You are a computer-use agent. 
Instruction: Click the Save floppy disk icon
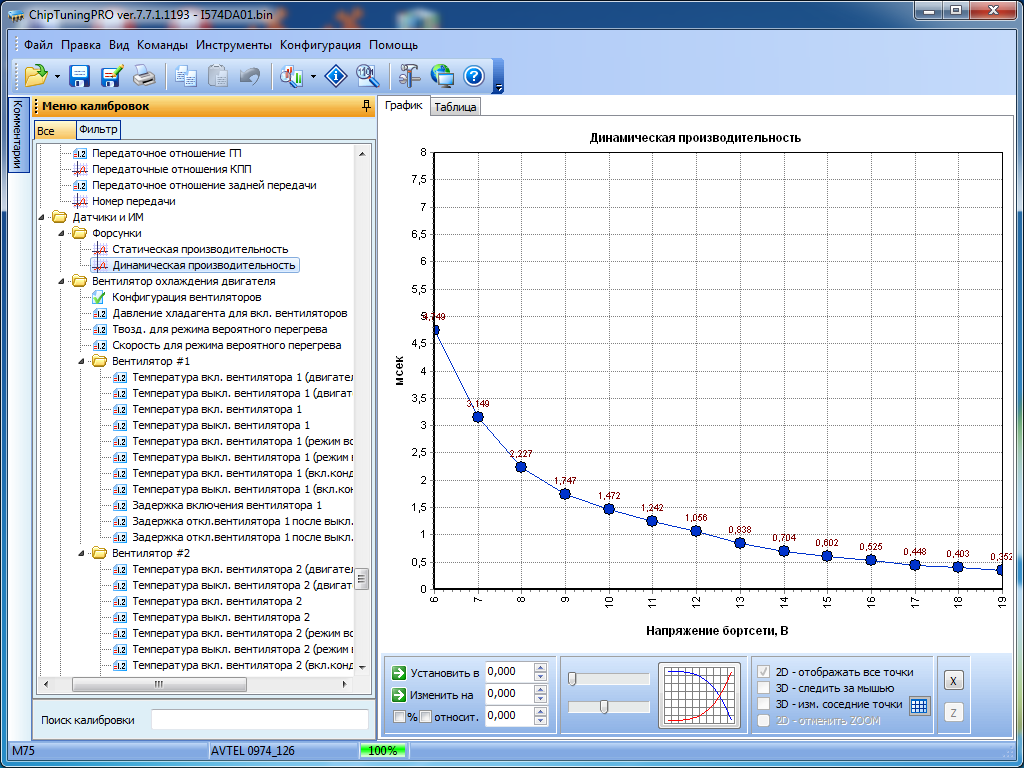(80, 75)
